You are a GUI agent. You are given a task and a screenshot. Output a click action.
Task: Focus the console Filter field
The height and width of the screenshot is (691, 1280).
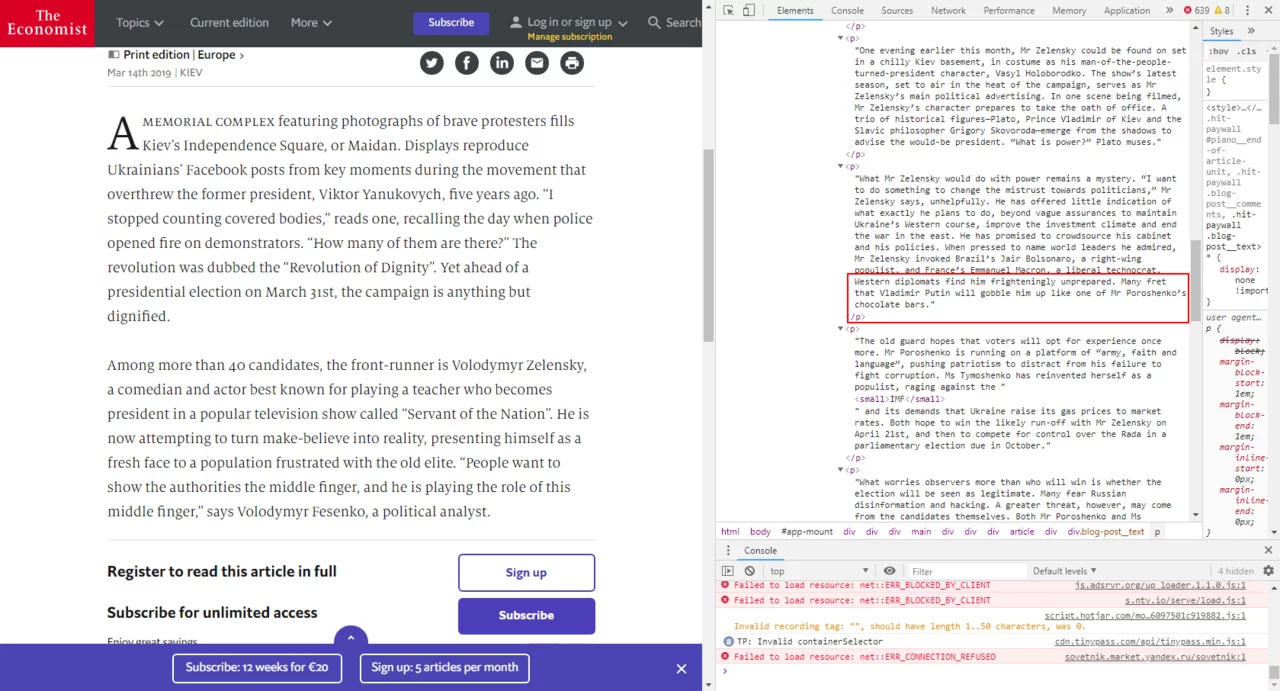966,571
